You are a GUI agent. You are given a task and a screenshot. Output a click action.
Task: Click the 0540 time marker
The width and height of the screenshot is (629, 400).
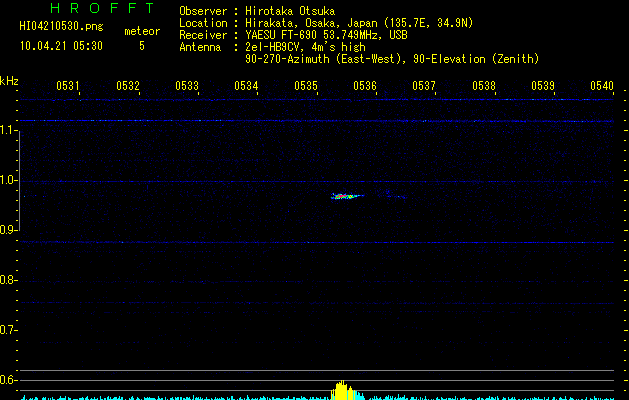tap(602, 86)
